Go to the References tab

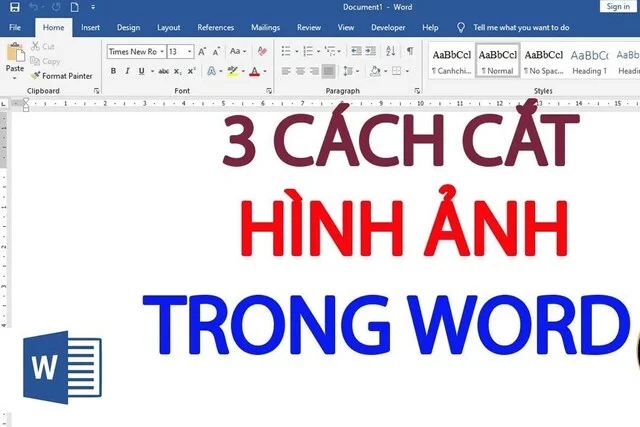(216, 28)
